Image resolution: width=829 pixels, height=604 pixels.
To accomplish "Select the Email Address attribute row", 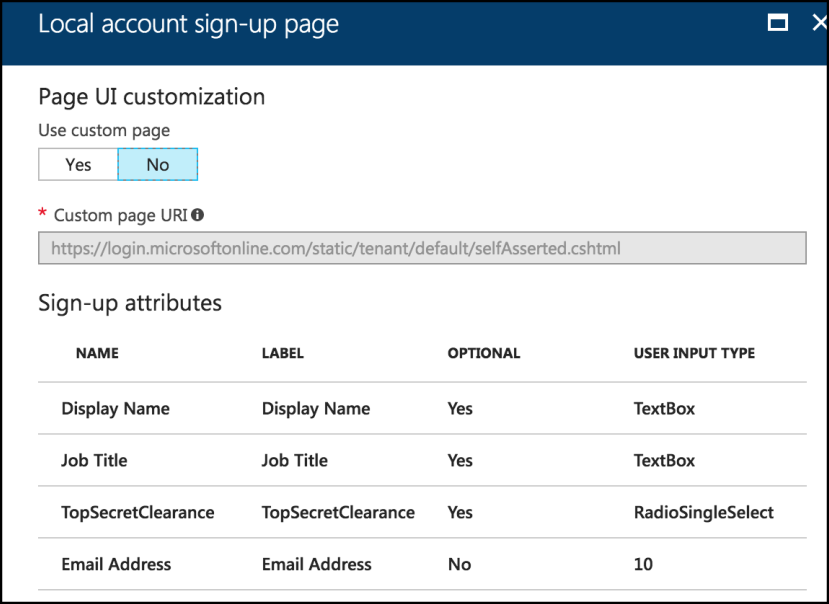I will (422, 564).
